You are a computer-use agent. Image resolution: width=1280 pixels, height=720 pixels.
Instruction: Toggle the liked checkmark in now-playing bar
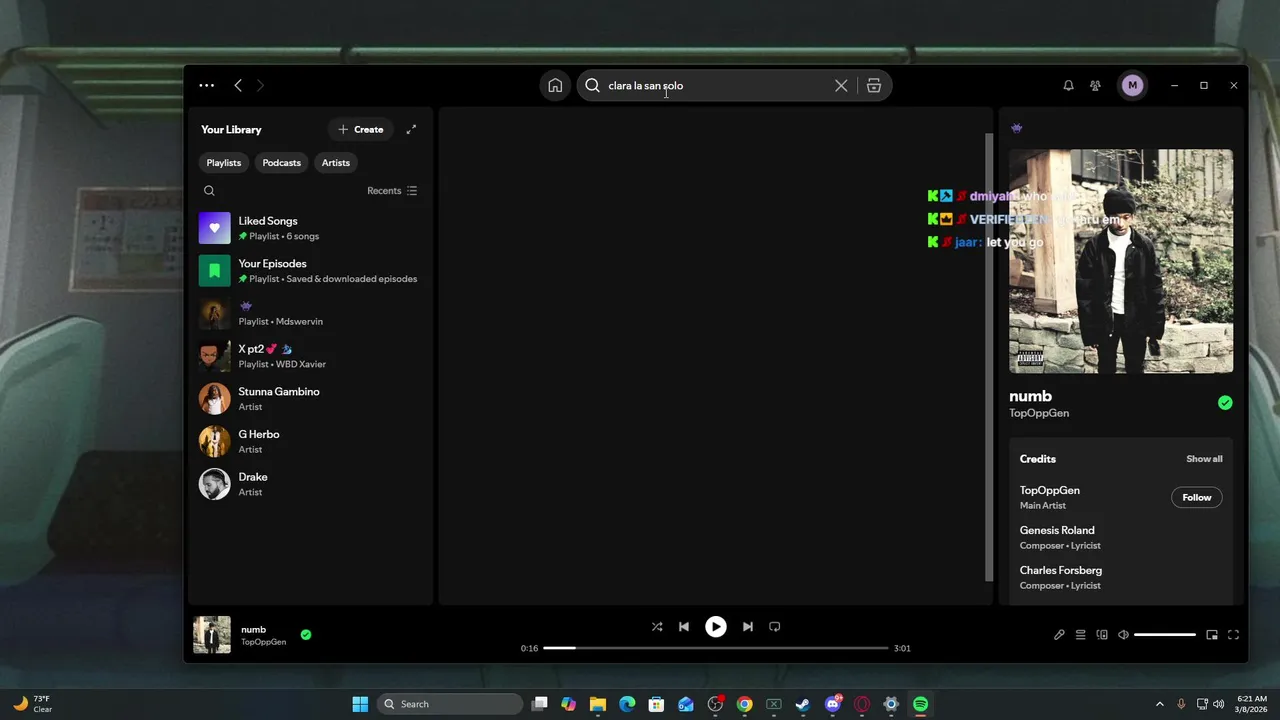tap(306, 634)
